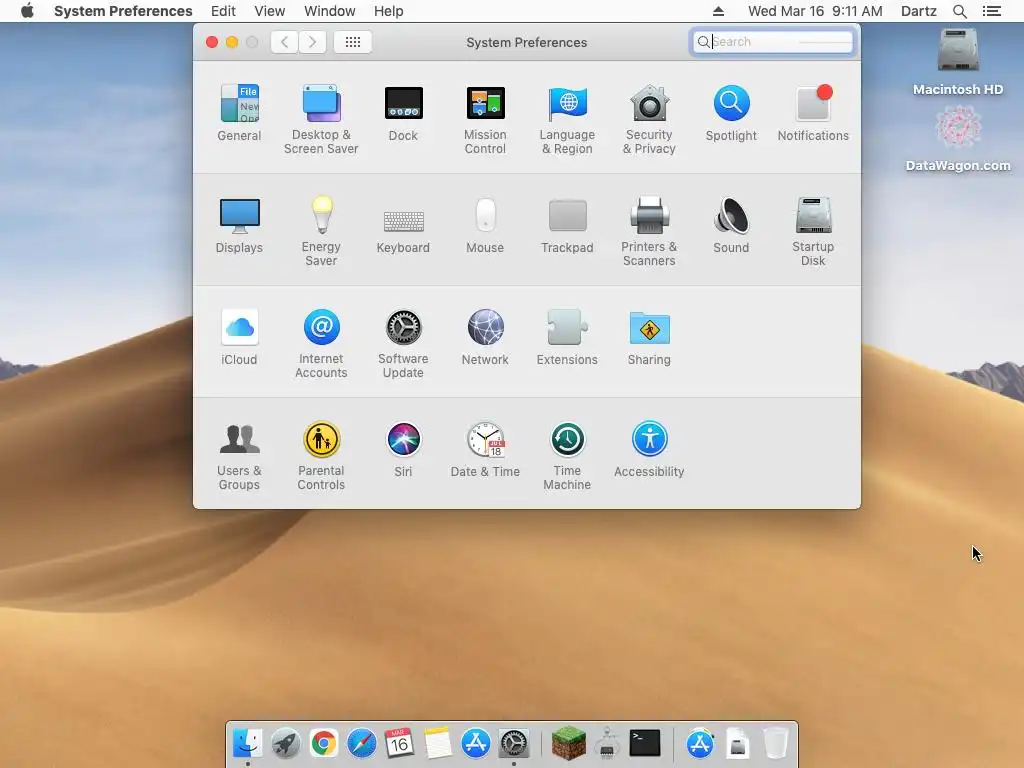Open the General preferences pane
Viewport: 1024px width, 768px height.
coord(239,112)
